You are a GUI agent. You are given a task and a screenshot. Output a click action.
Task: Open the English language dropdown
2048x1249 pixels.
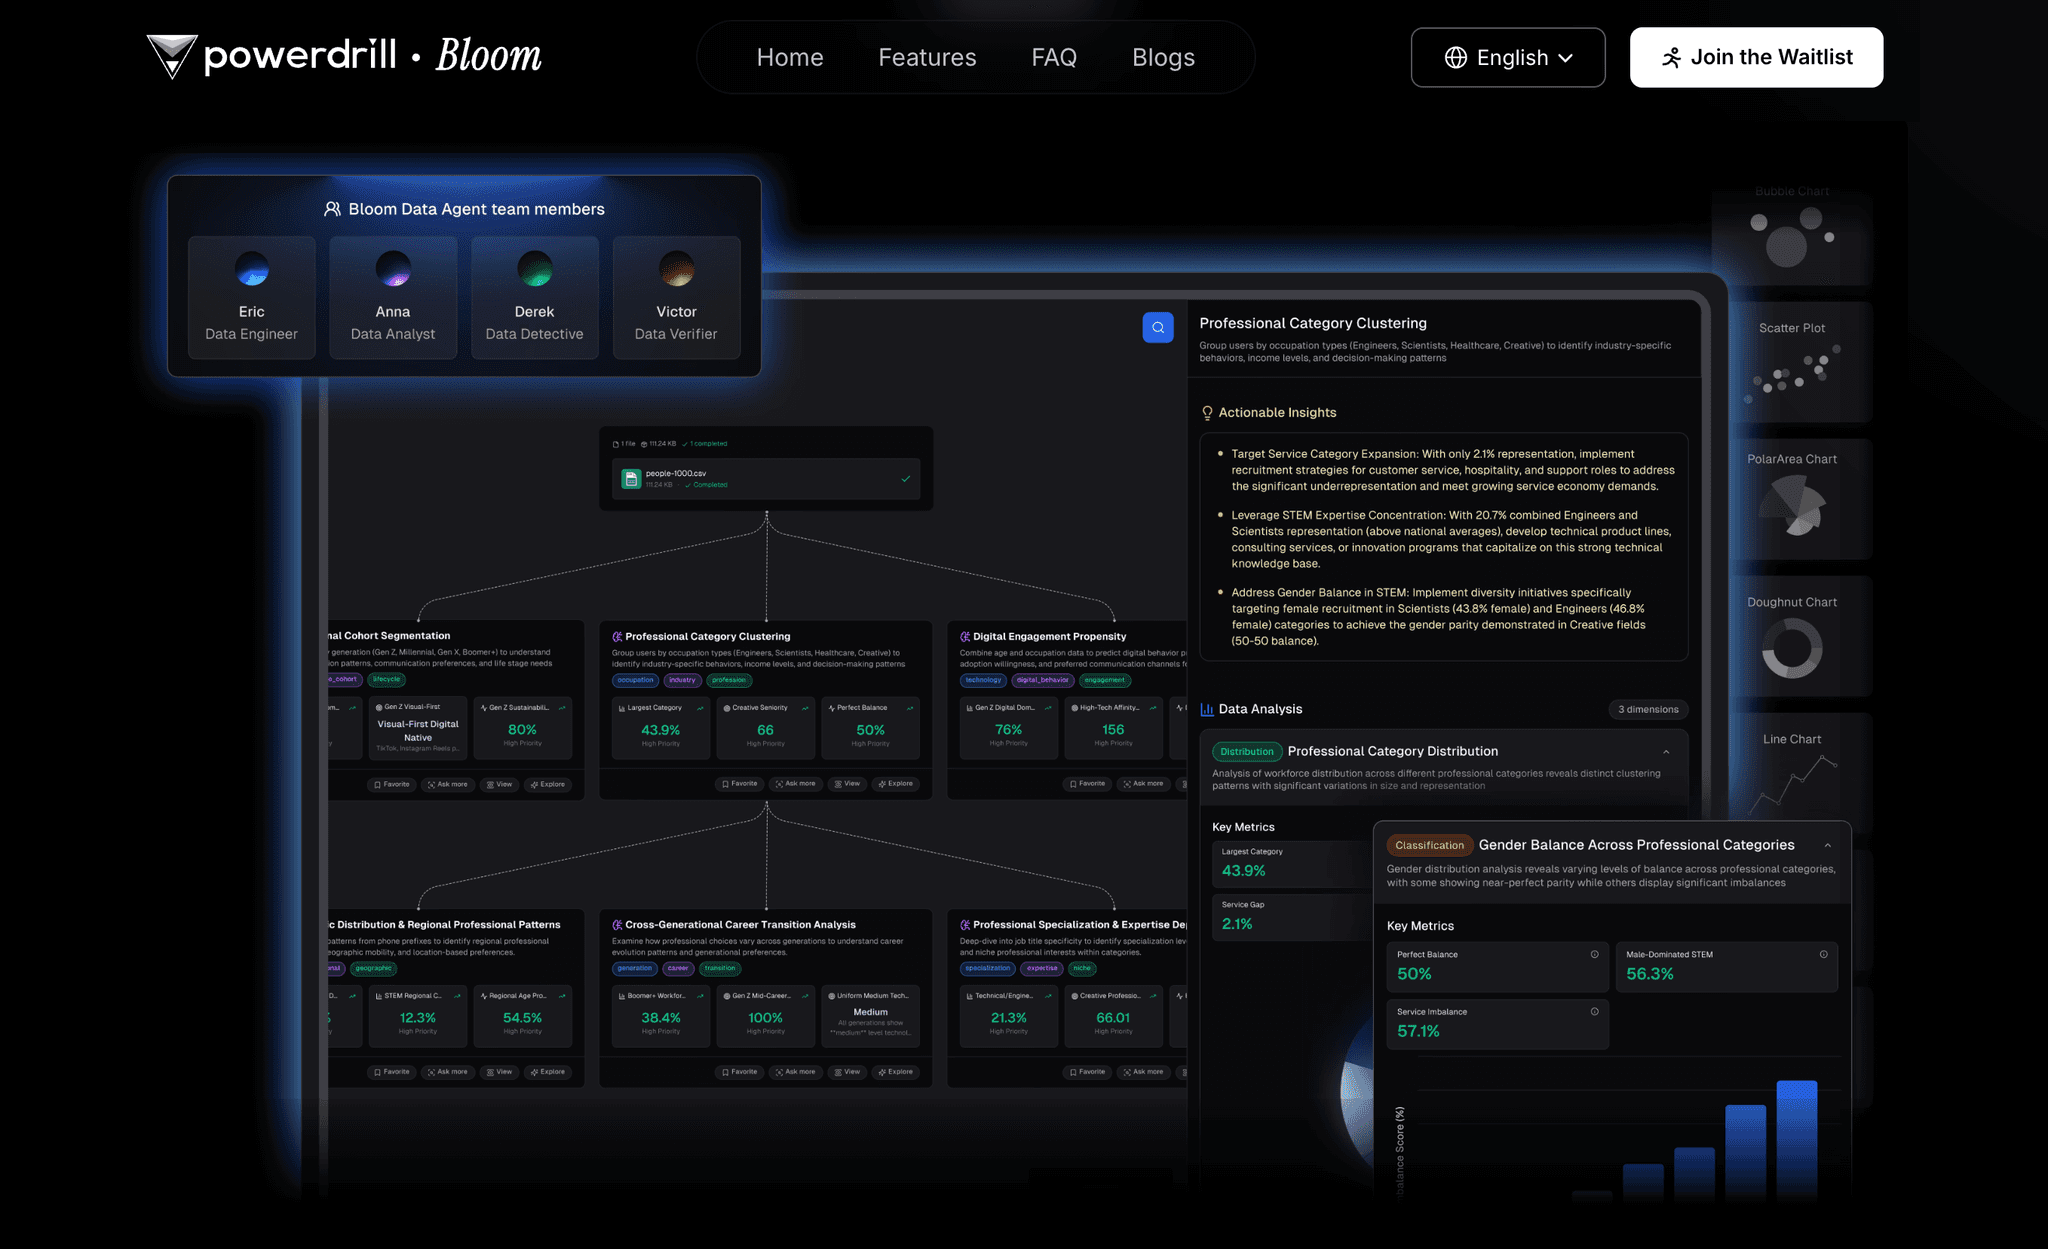[x=1508, y=58]
